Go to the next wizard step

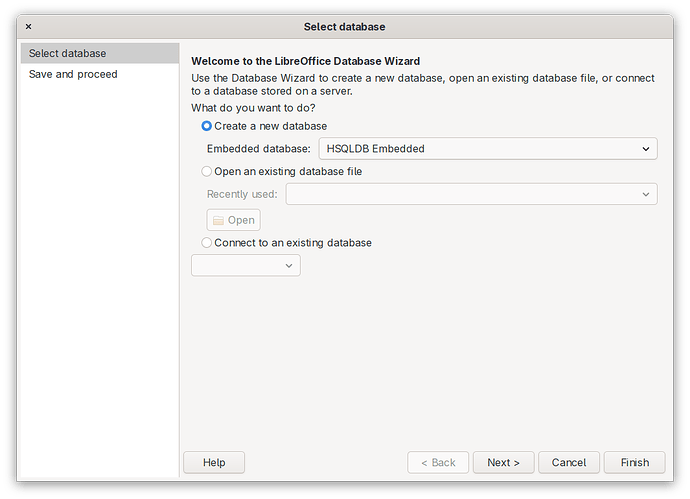coord(503,462)
